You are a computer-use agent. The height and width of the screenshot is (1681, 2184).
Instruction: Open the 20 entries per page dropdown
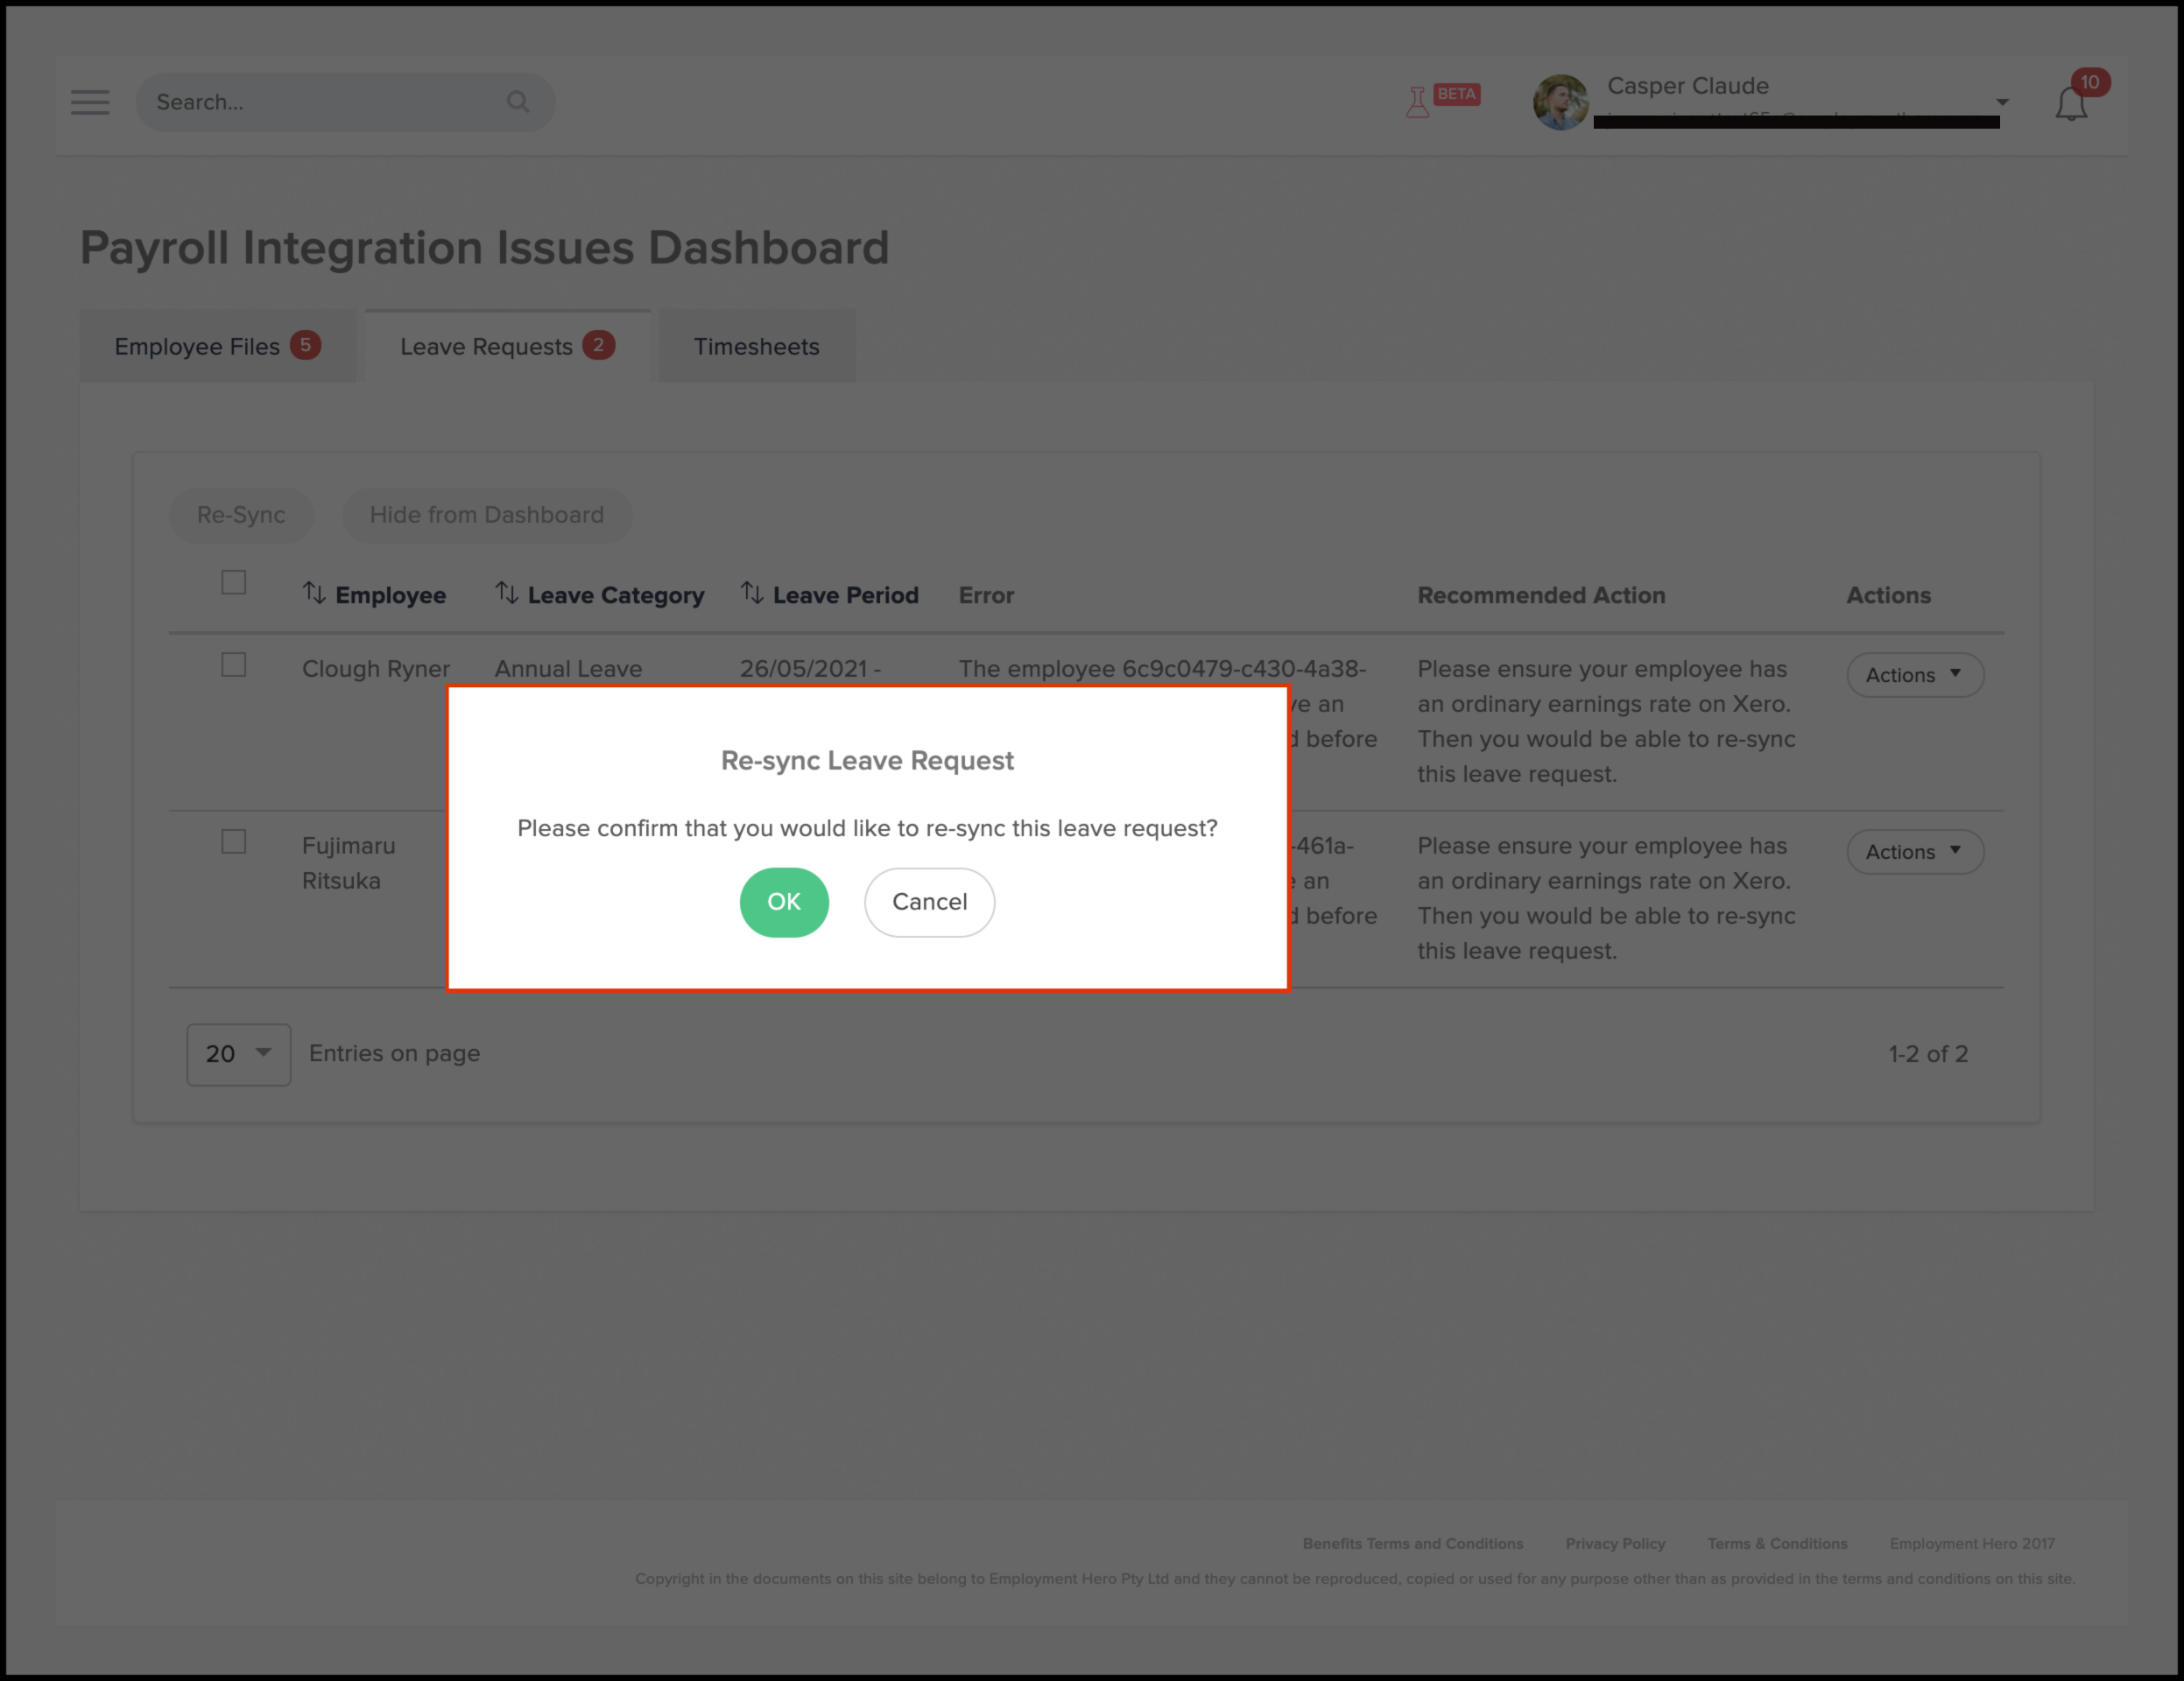pyautogui.click(x=238, y=1054)
